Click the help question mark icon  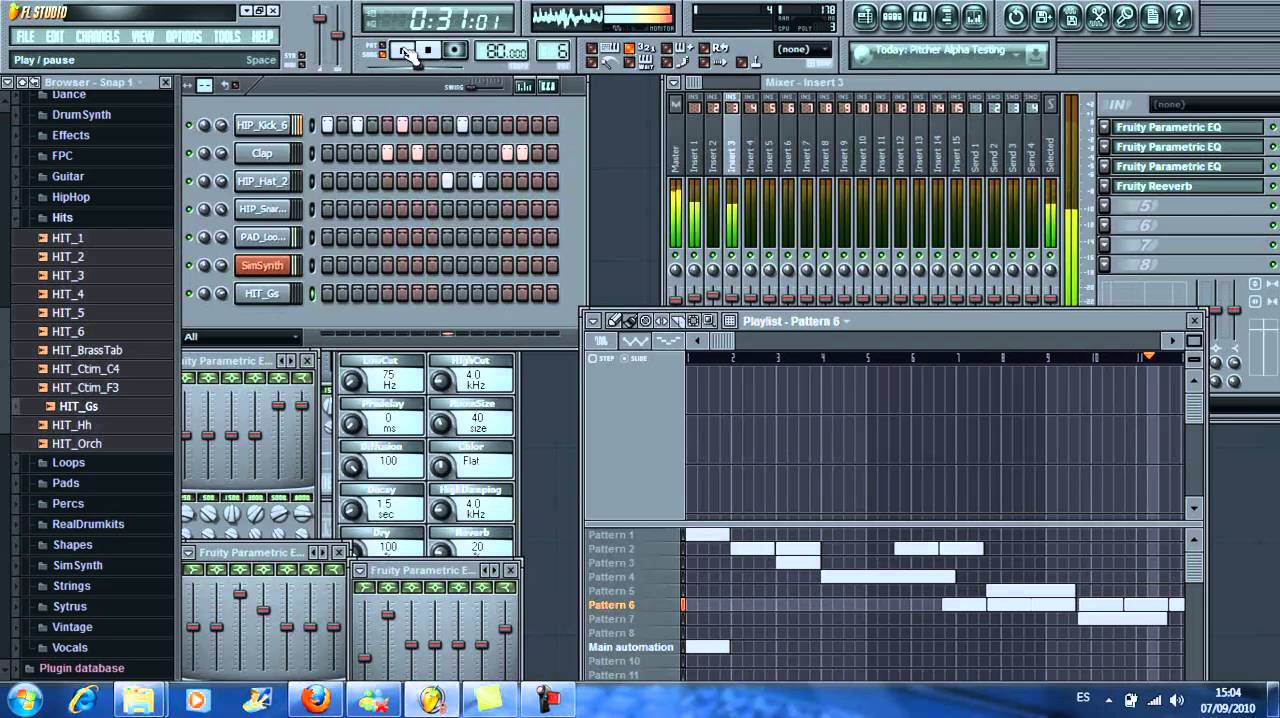pyautogui.click(x=1179, y=16)
